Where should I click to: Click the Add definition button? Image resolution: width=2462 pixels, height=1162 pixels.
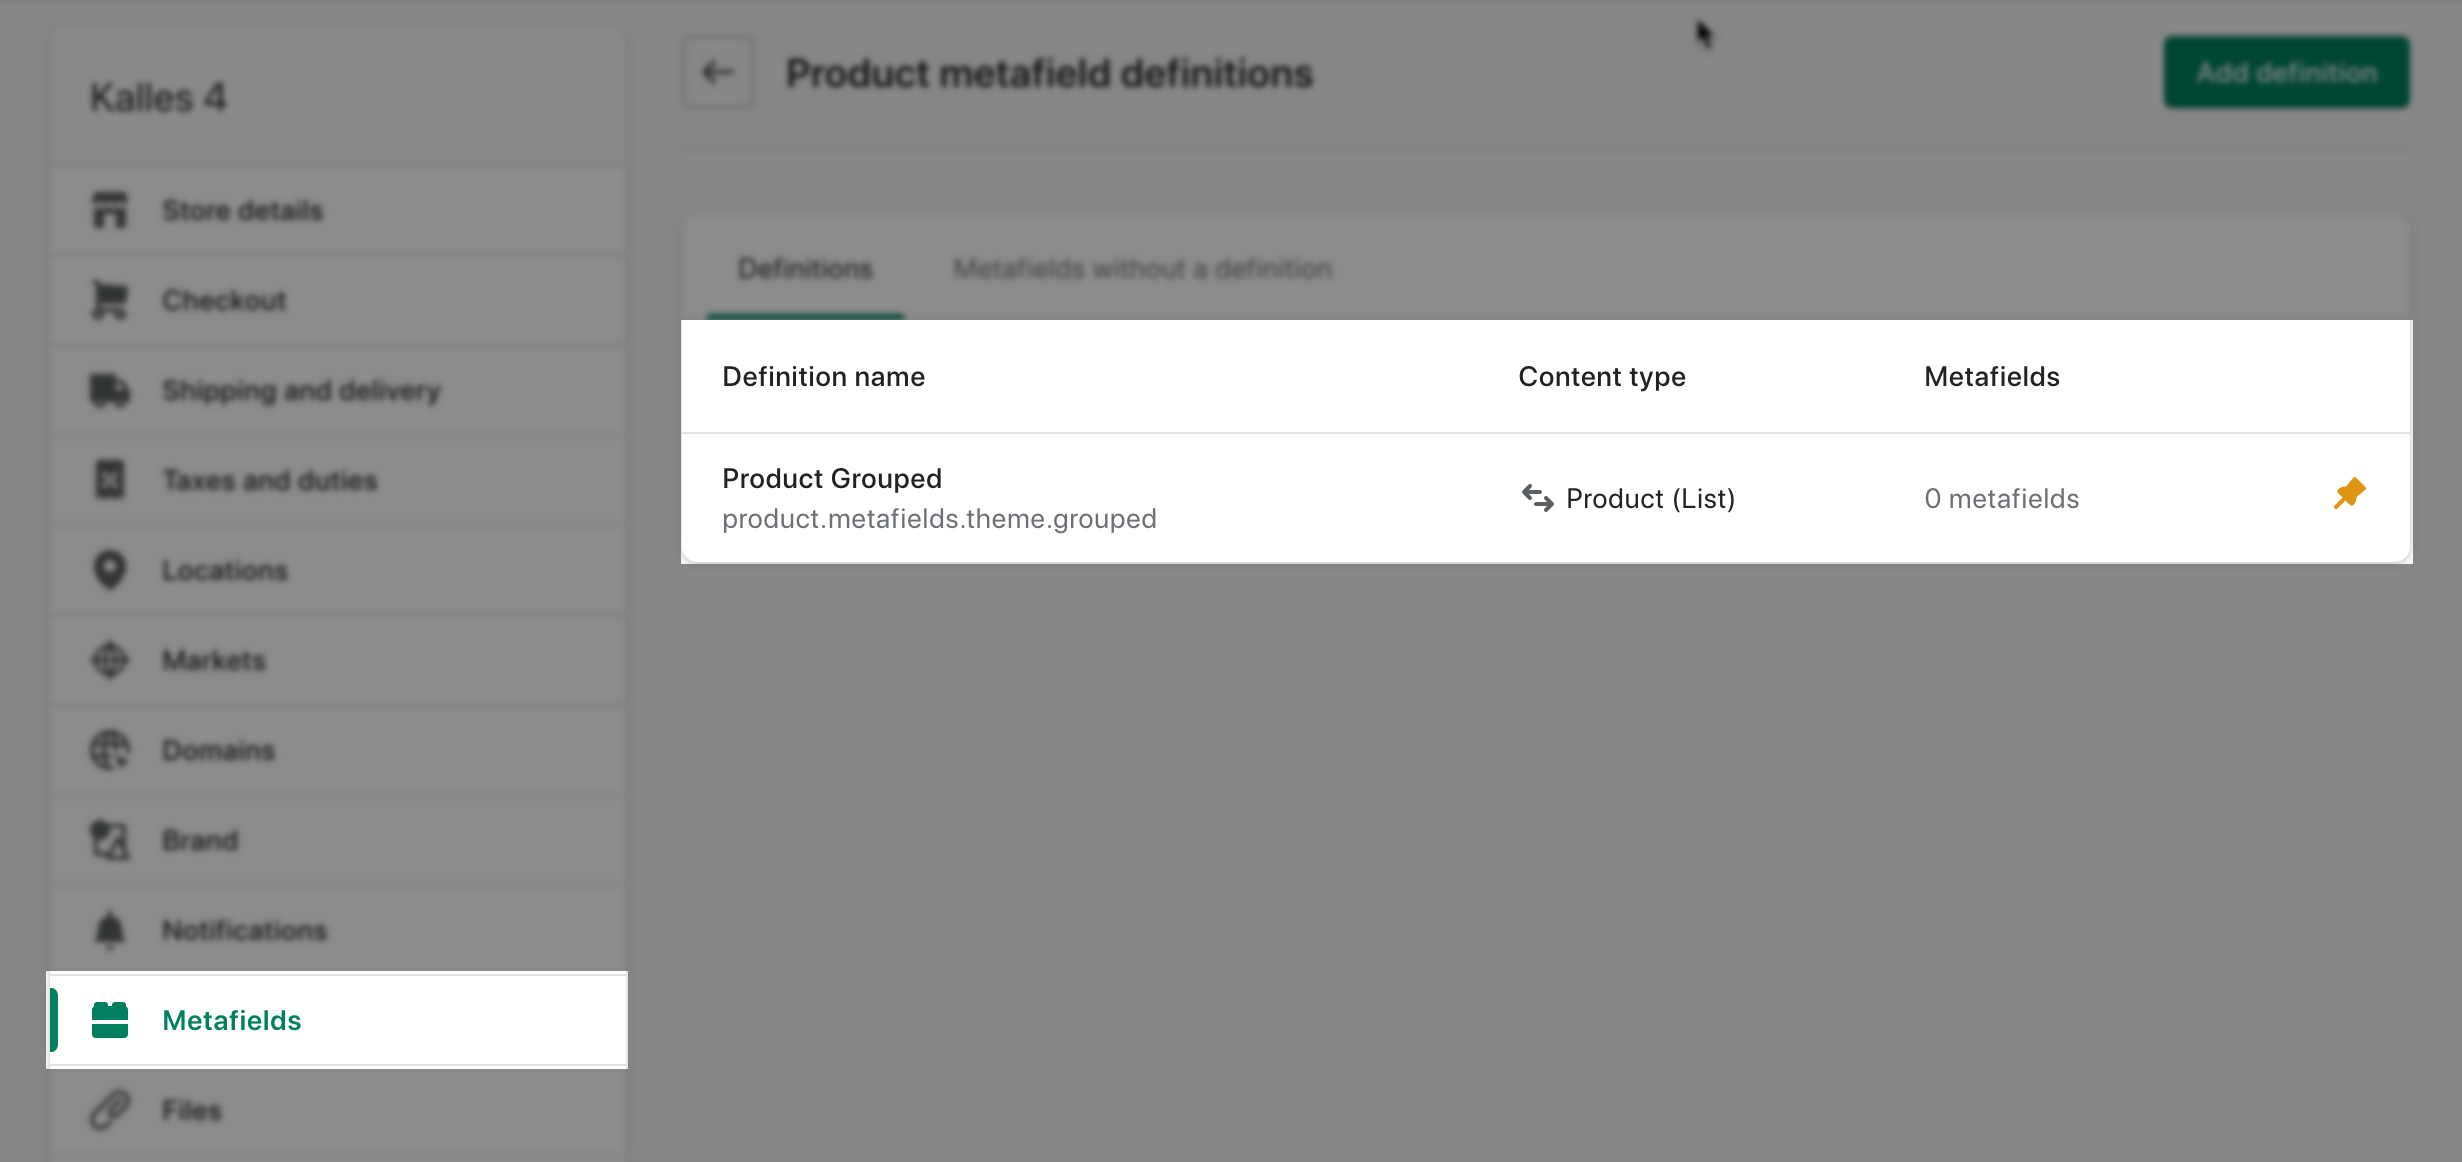tap(2287, 72)
